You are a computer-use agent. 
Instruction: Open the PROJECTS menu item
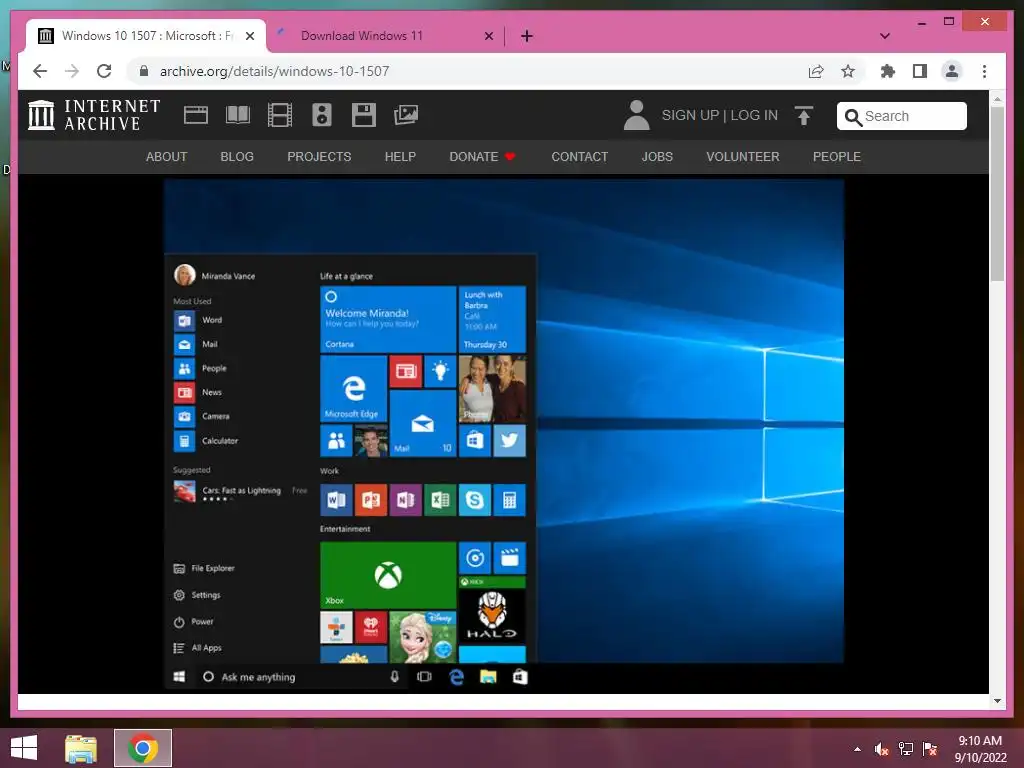319,157
